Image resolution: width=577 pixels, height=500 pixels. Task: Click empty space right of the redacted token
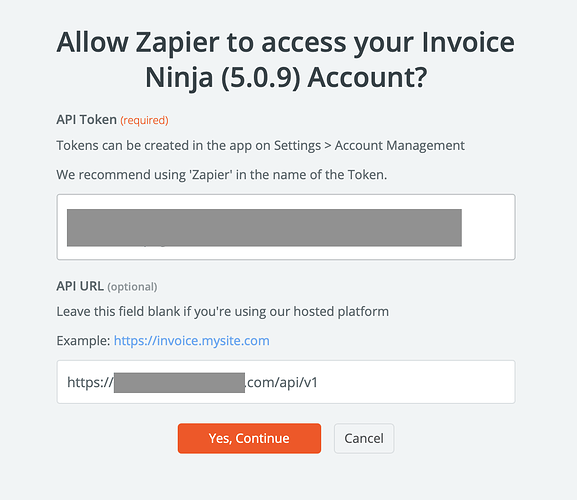click(x=488, y=227)
